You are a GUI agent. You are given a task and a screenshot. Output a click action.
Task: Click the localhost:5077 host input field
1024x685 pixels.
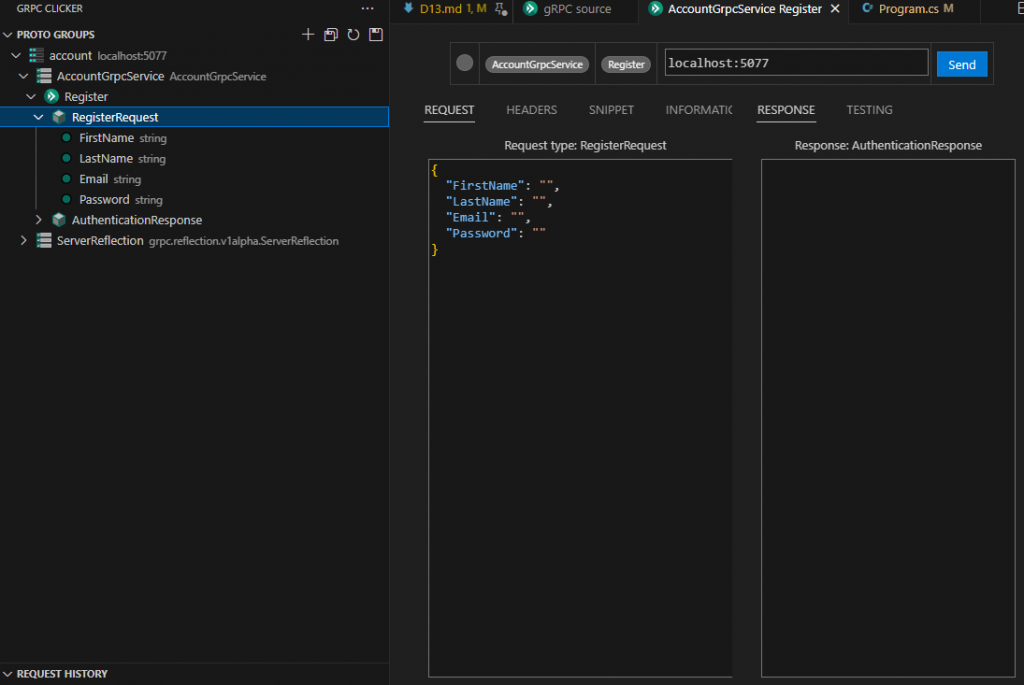795,63
